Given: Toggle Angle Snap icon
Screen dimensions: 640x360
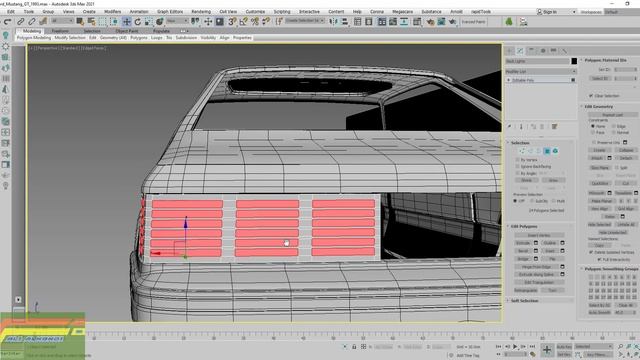Looking at the screenshot, I should [x=244, y=22].
